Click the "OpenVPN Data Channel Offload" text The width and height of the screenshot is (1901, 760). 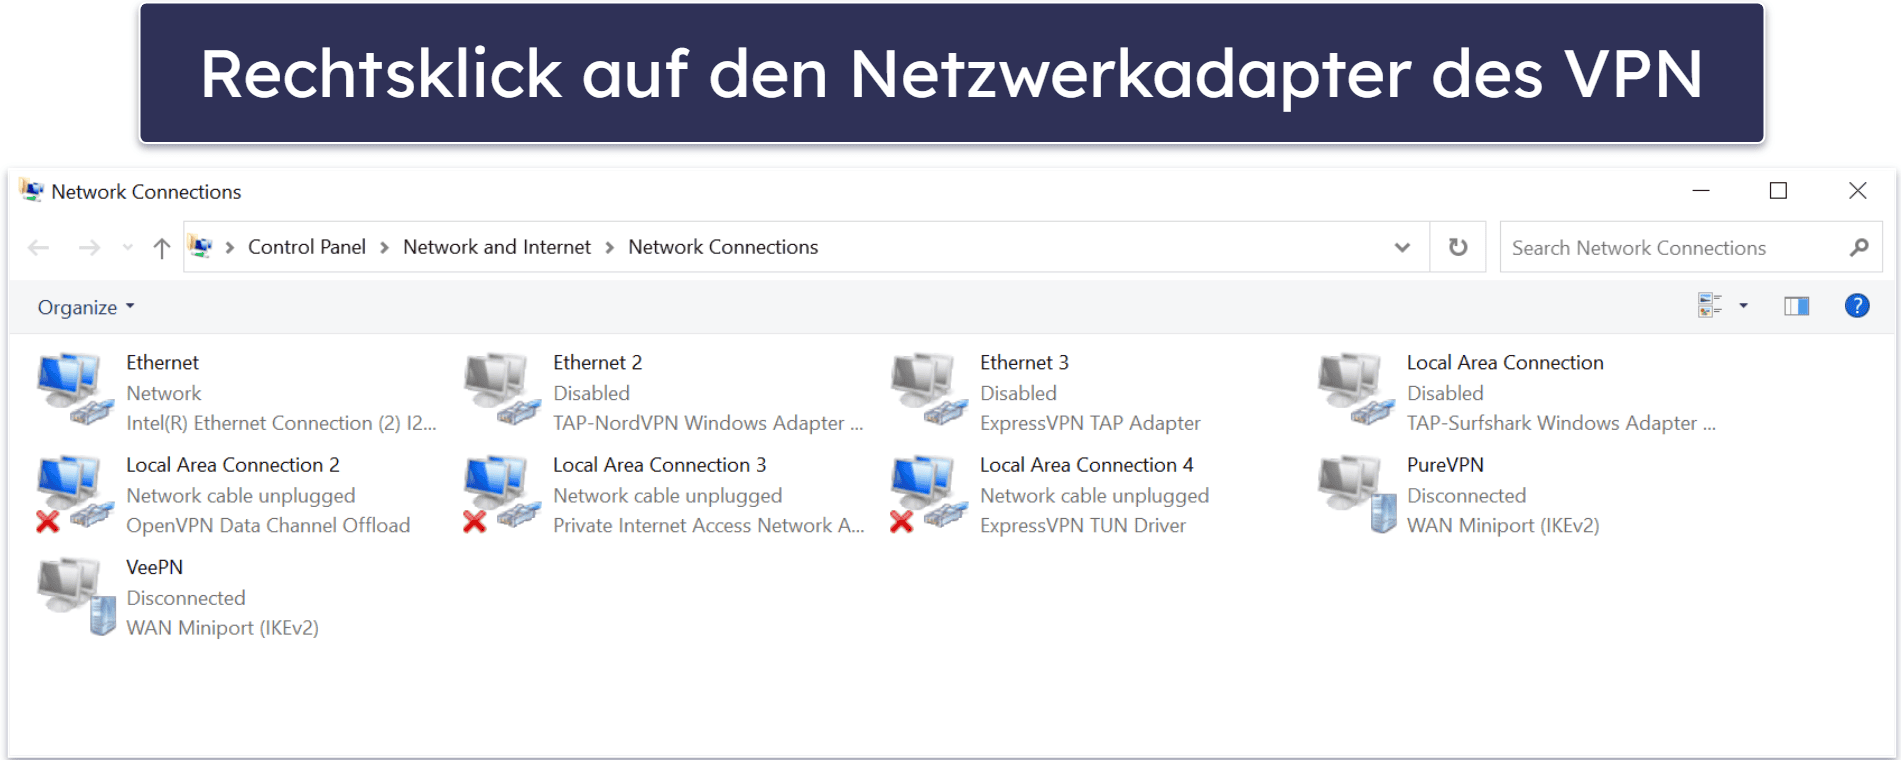(x=268, y=525)
